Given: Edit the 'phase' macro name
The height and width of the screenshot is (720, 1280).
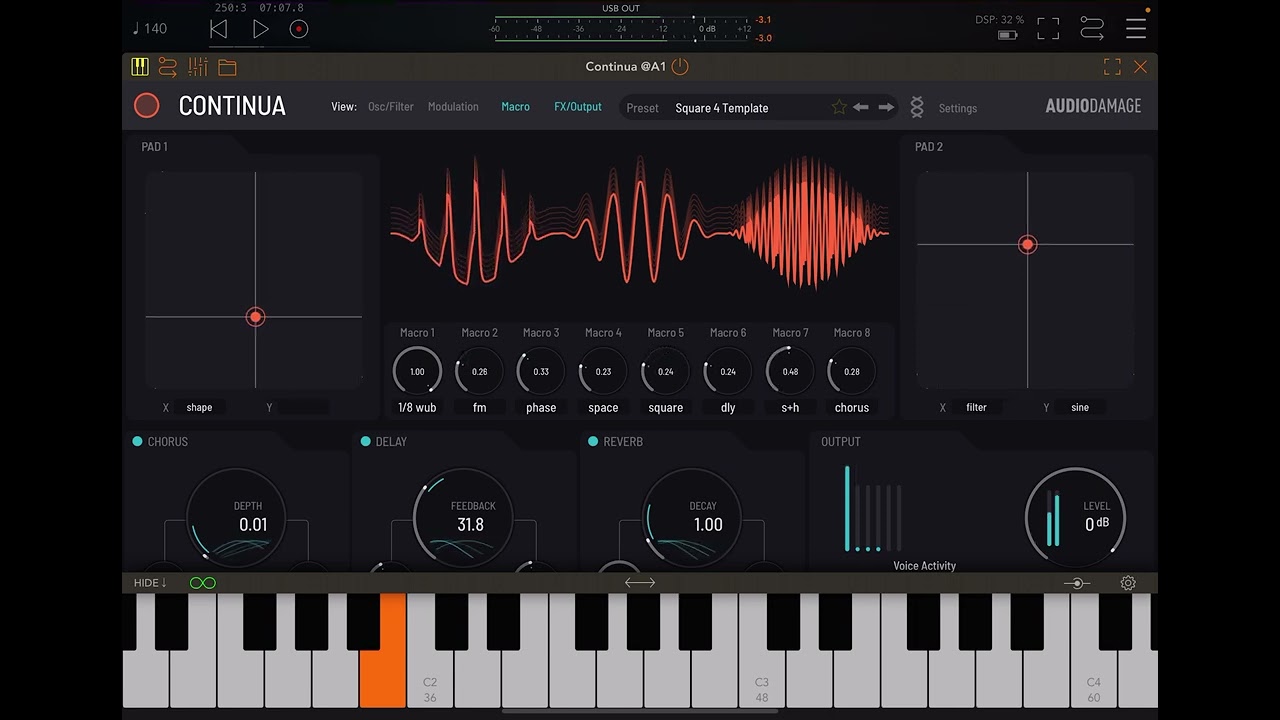Looking at the screenshot, I should click(541, 407).
